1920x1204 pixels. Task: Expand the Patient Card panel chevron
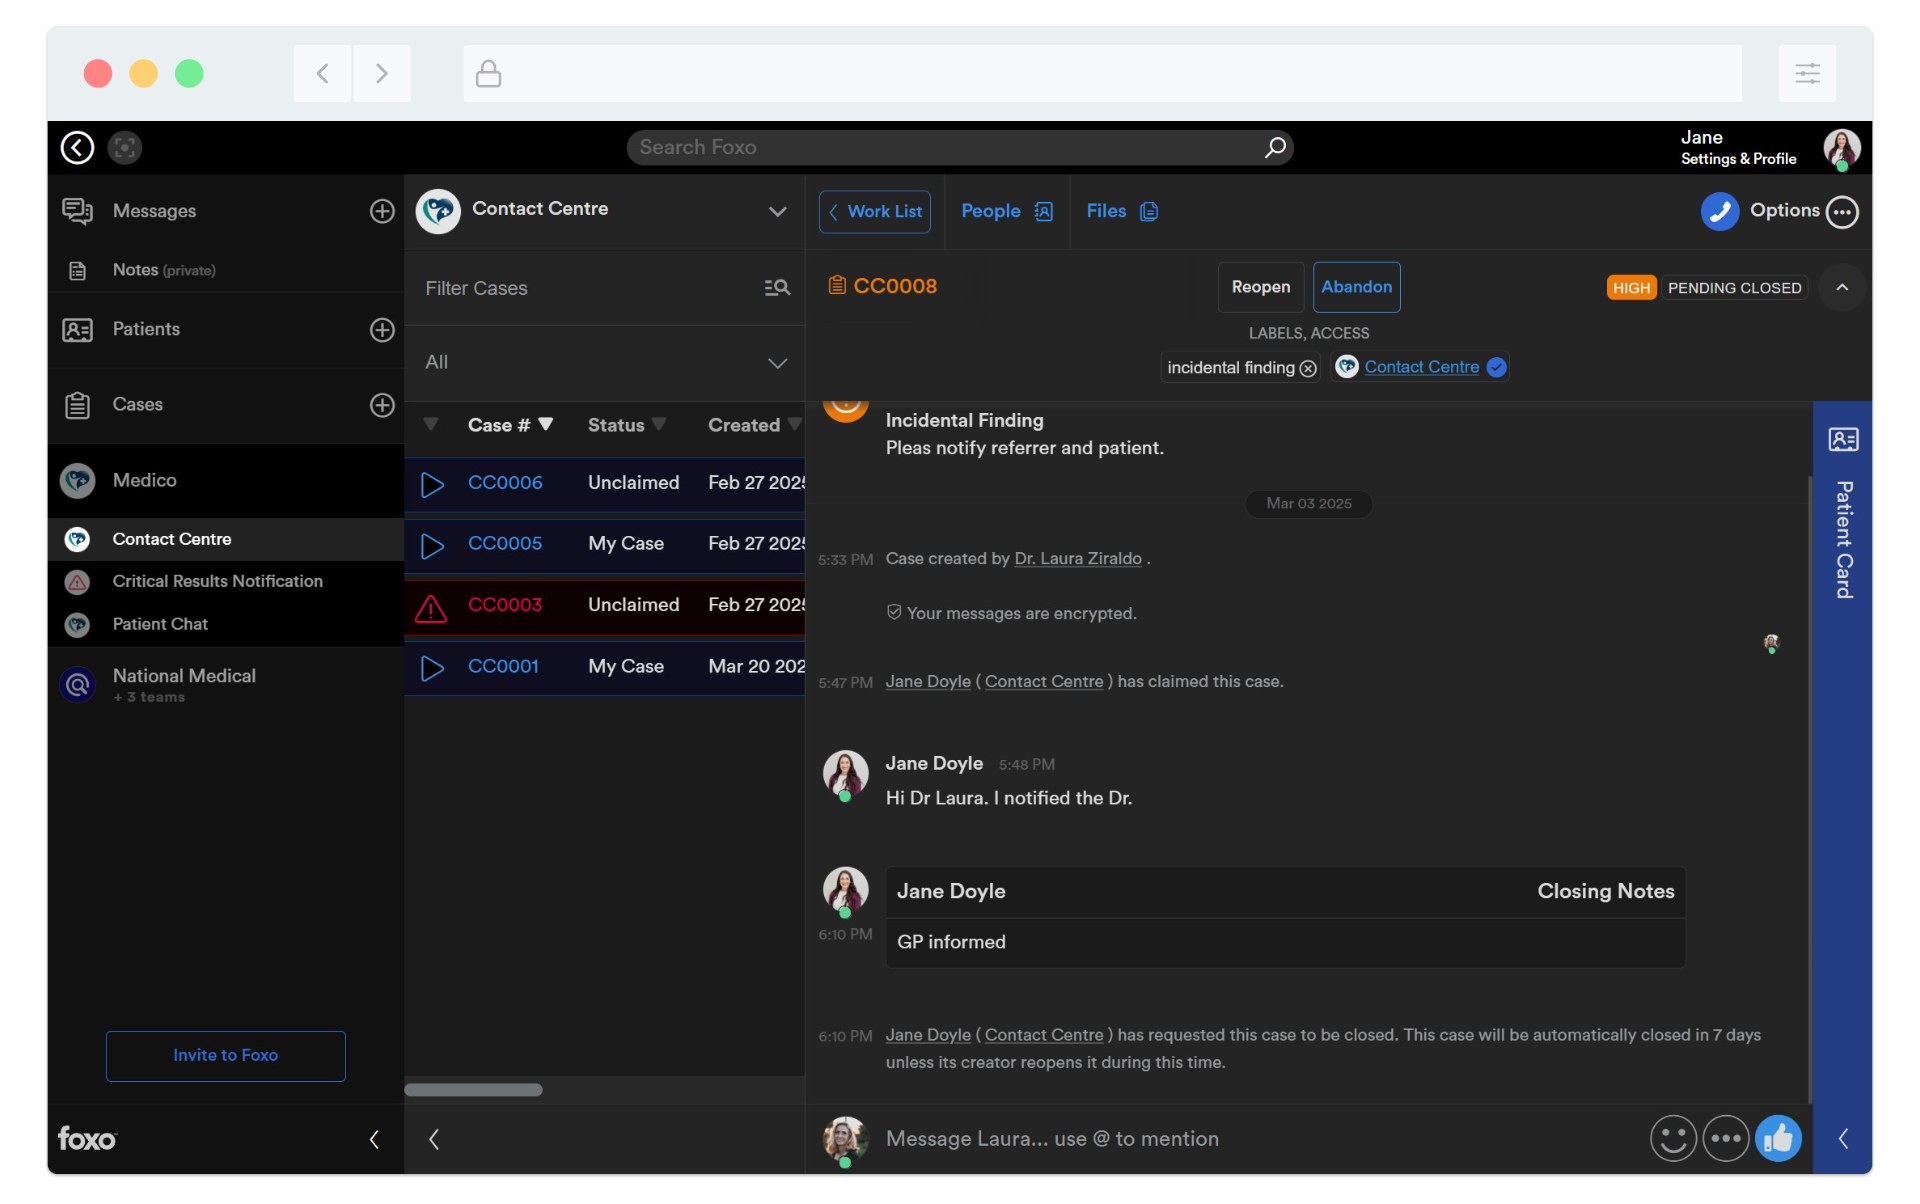(1843, 1138)
